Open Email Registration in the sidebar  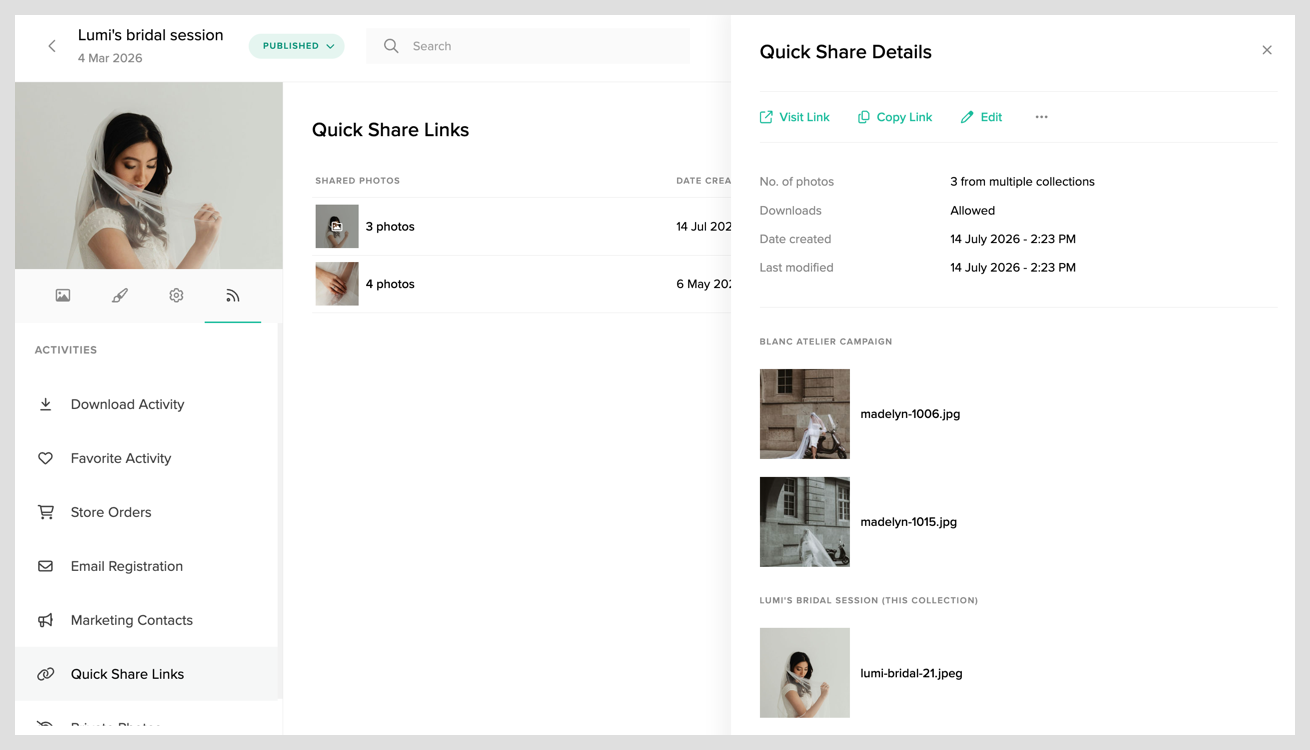(x=146, y=566)
